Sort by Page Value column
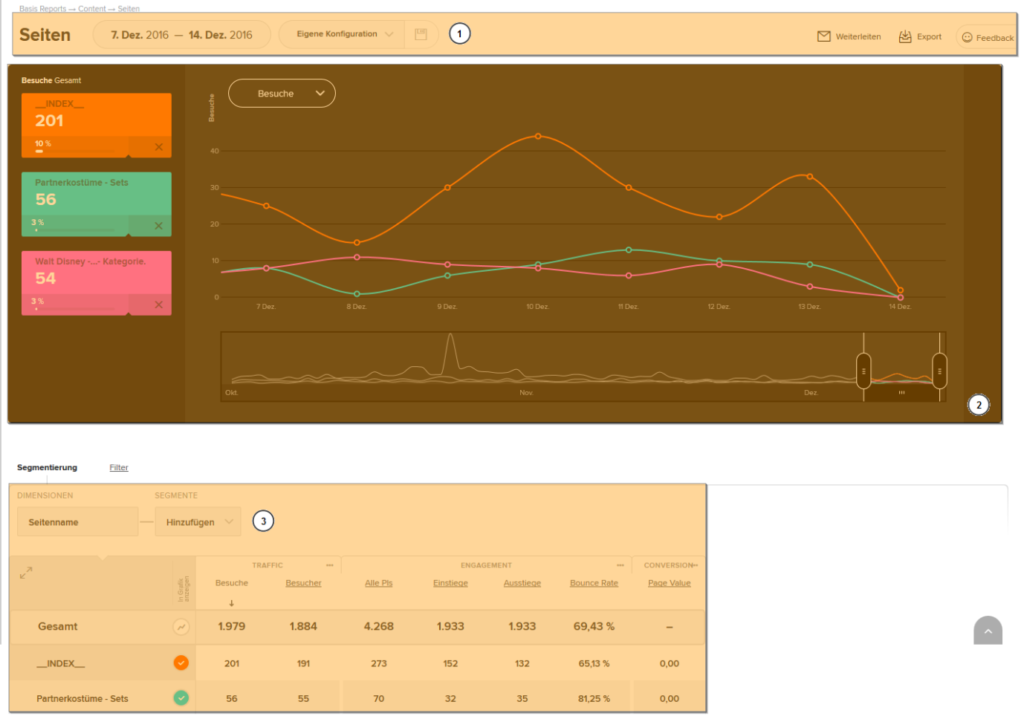This screenshot has width=1024, height=719. tap(669, 583)
